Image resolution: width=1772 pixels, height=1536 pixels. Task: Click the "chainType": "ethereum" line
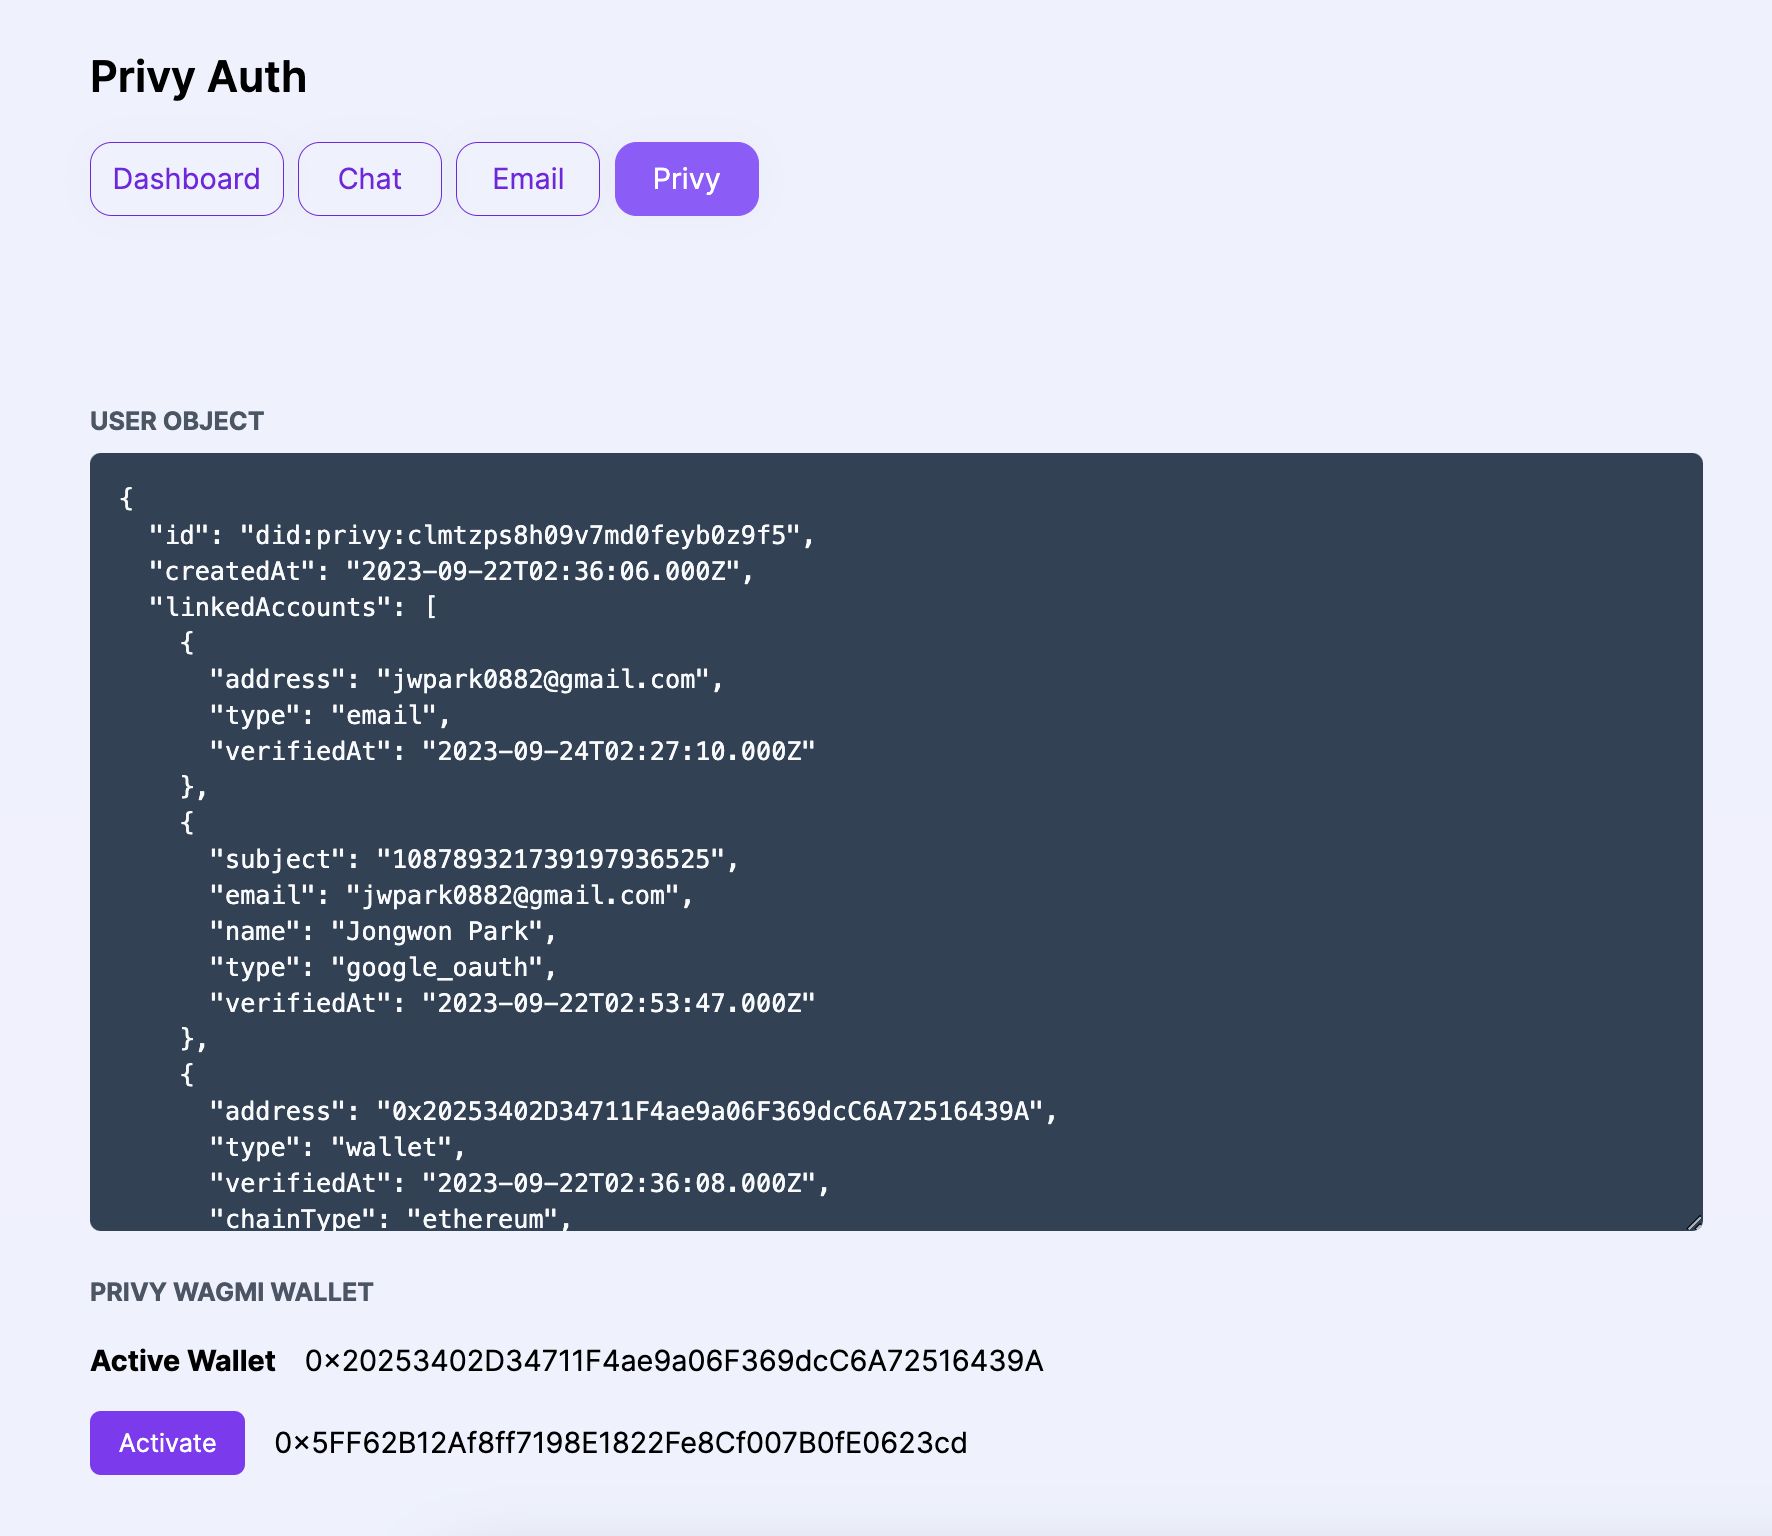click(x=390, y=1217)
